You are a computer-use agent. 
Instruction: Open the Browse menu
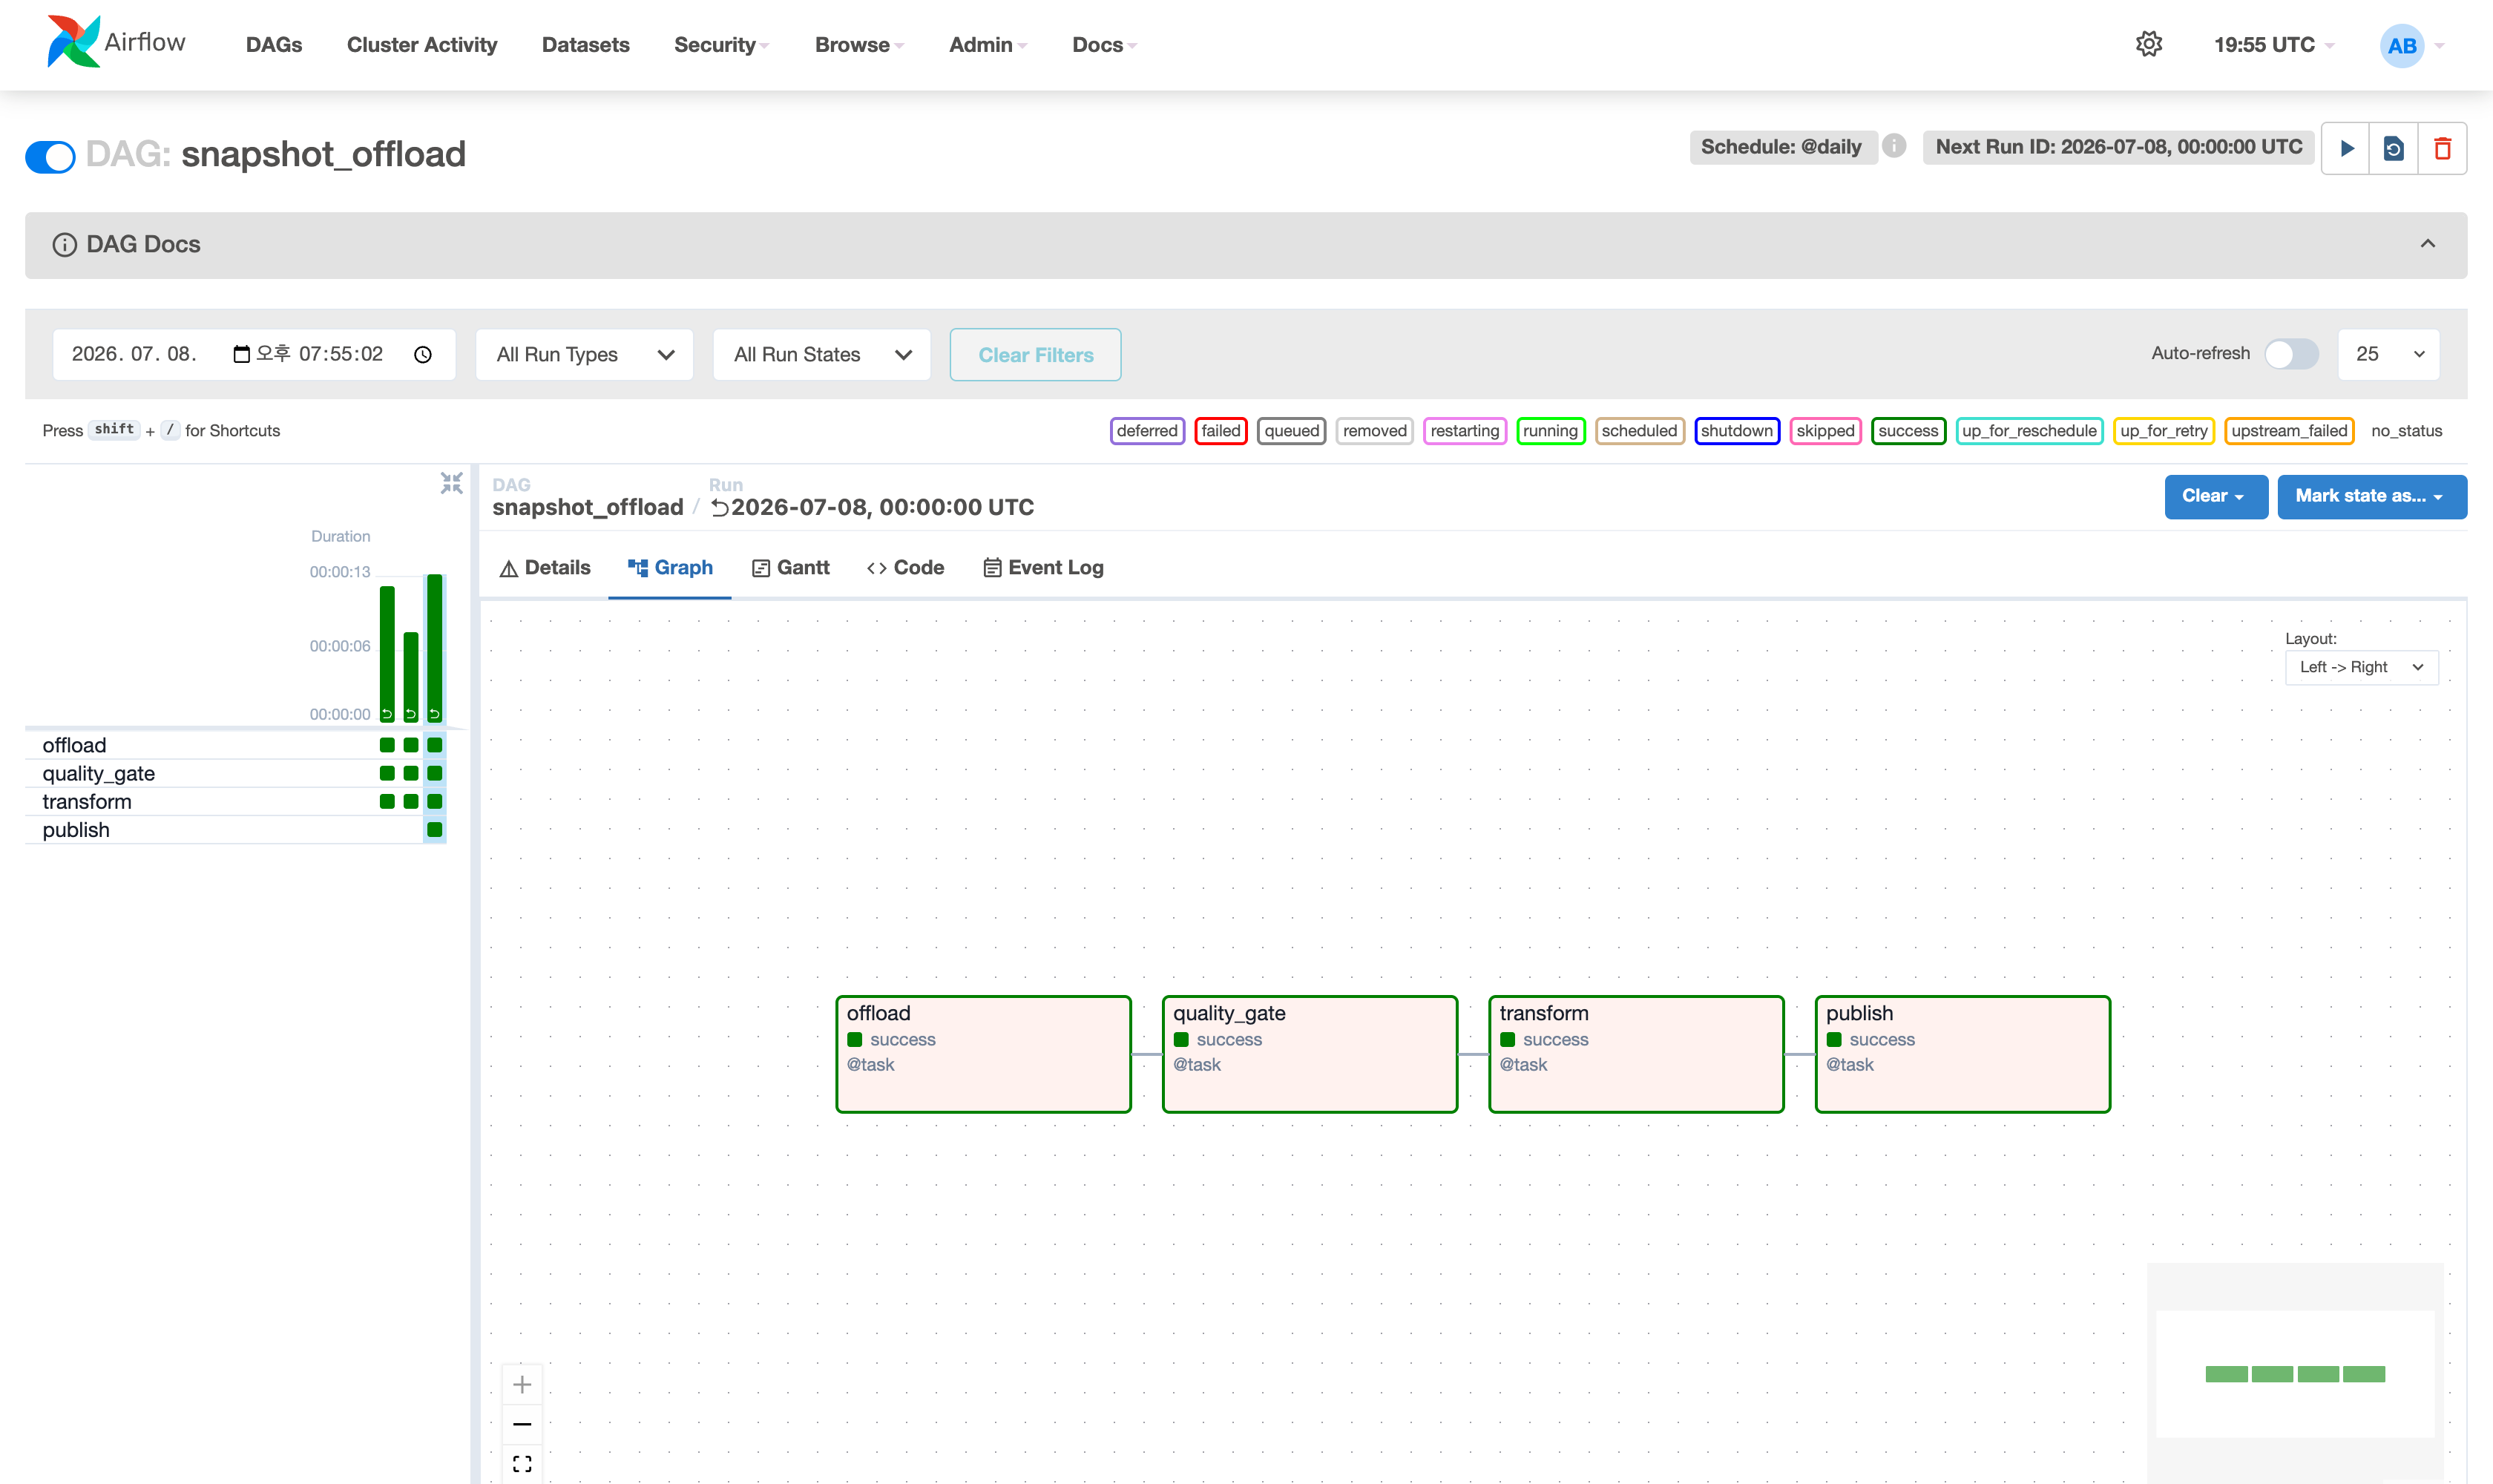[x=859, y=45]
